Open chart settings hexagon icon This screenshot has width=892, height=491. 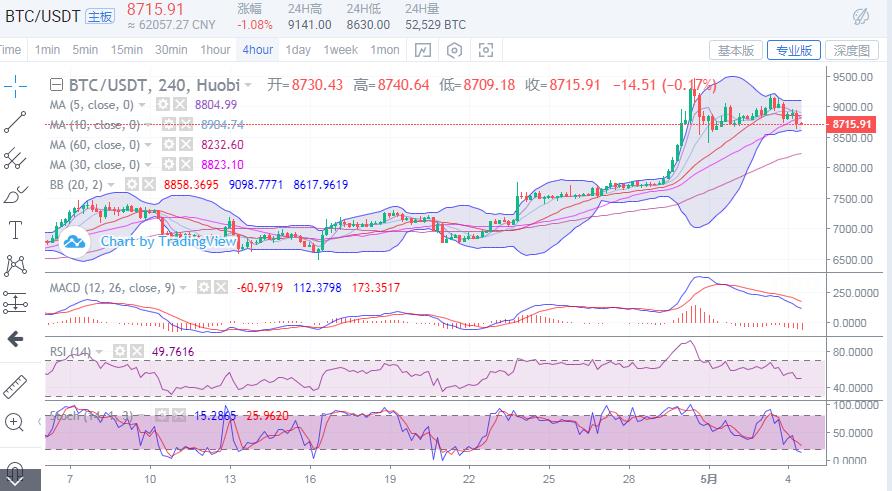pyautogui.click(x=455, y=50)
